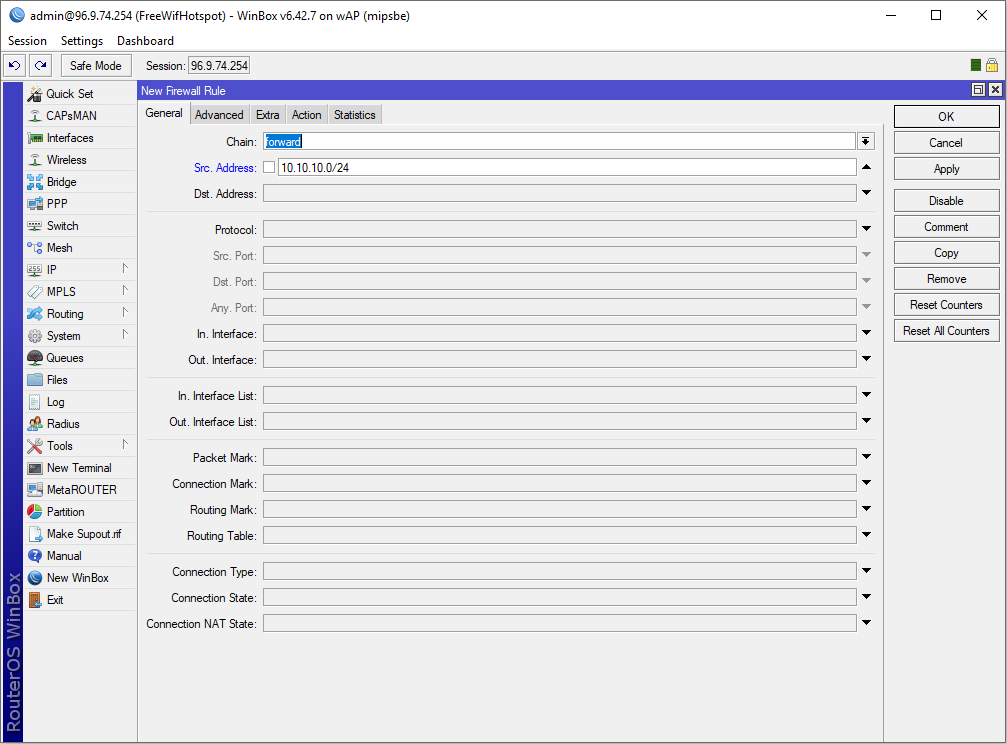Switch to the Statistics tab
This screenshot has width=1007, height=744.
(355, 114)
